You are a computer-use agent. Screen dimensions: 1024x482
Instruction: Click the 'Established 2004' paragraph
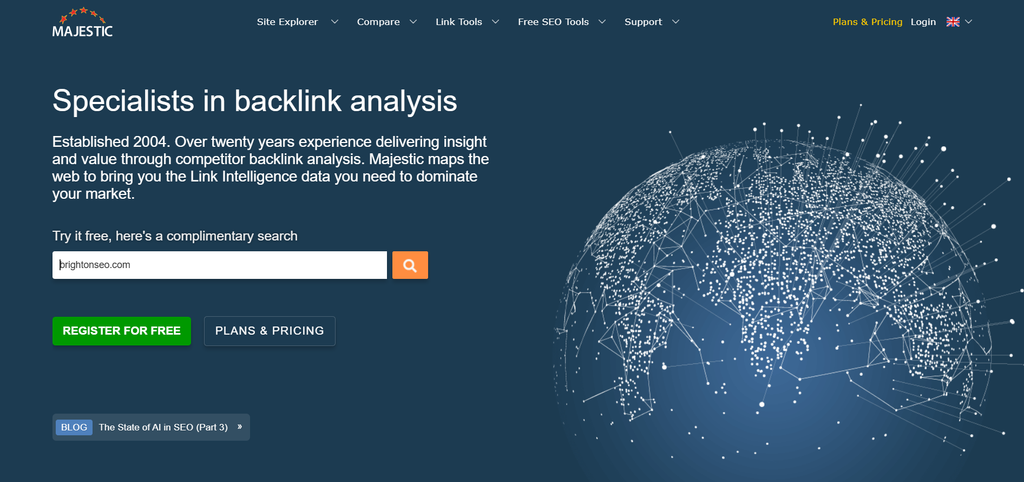point(270,168)
